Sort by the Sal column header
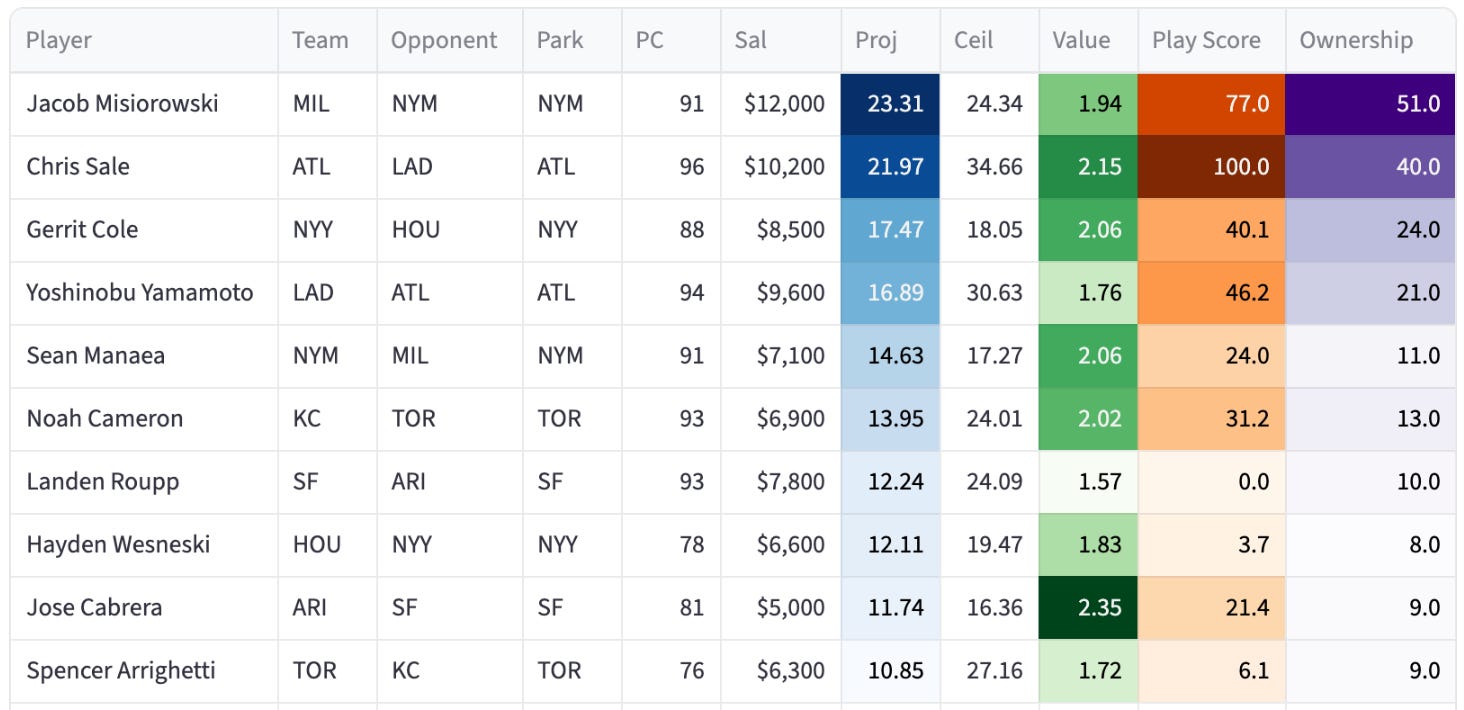 781,41
